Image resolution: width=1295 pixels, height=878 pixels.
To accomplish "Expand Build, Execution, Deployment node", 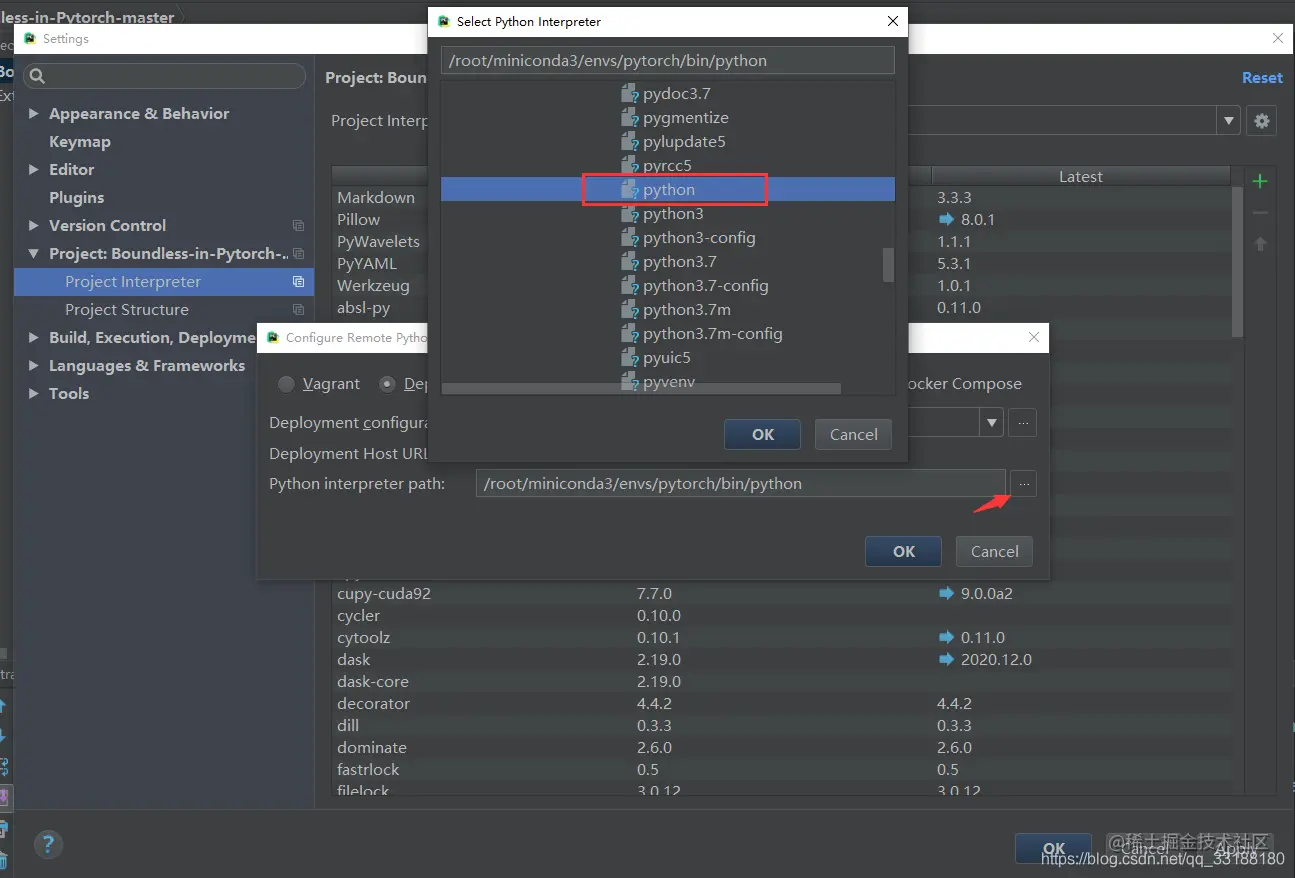I will [34, 338].
